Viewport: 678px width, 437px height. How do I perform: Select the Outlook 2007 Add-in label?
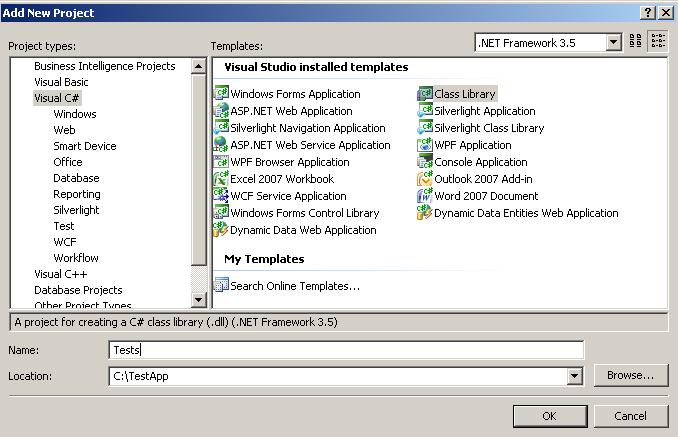click(483, 179)
